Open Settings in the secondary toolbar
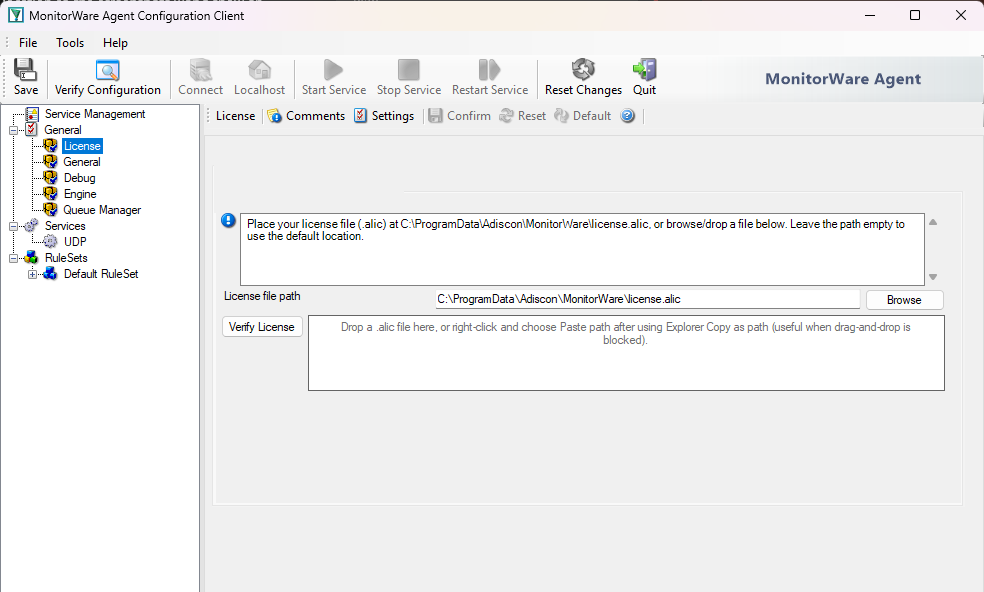Image resolution: width=984 pixels, height=592 pixels. click(384, 116)
